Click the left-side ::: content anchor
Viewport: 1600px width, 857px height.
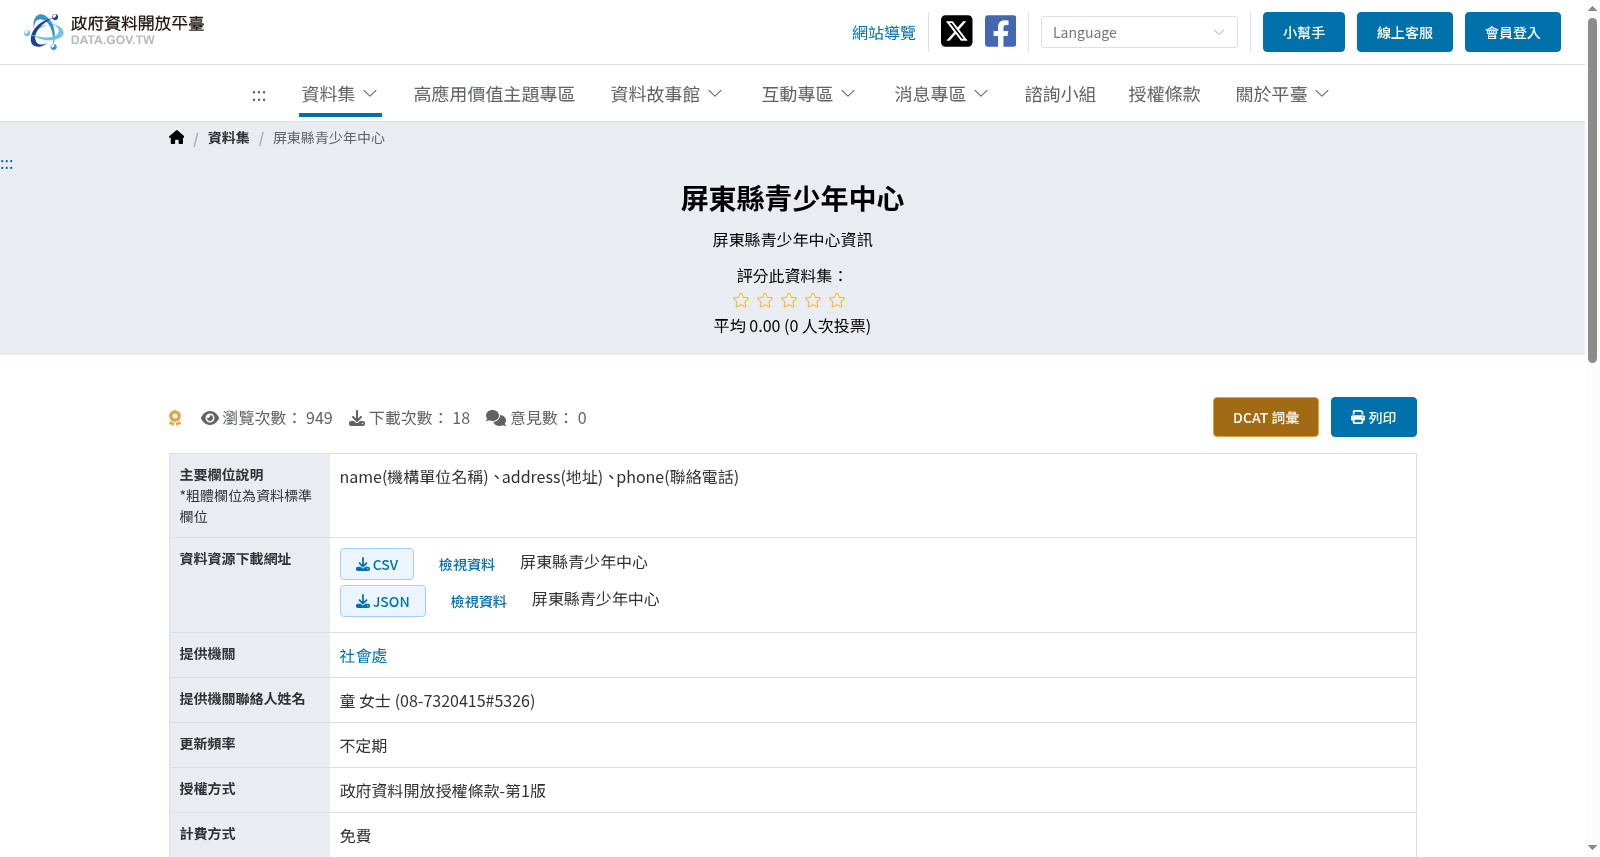(7, 164)
